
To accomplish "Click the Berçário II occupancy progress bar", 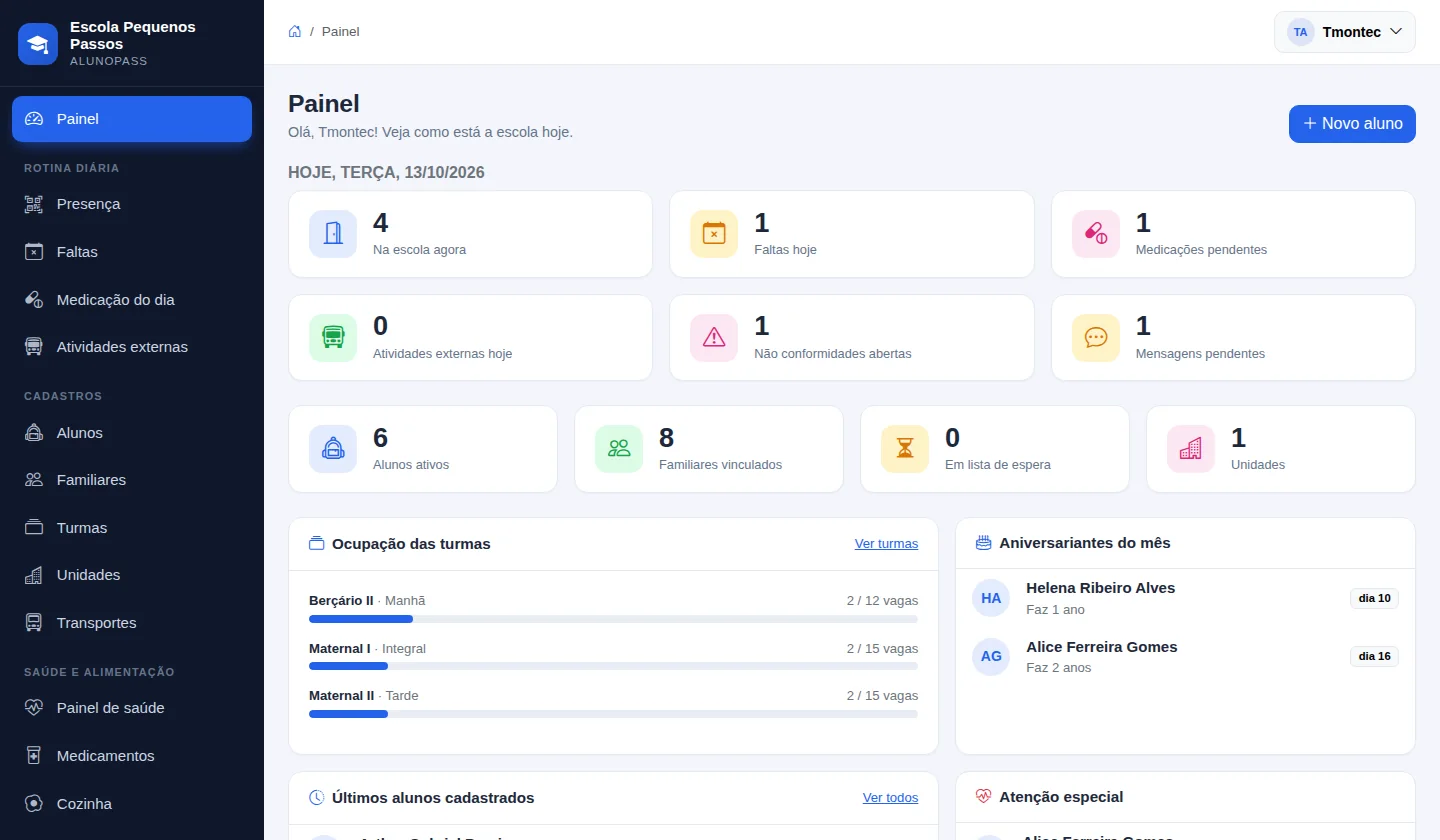I will (613, 619).
